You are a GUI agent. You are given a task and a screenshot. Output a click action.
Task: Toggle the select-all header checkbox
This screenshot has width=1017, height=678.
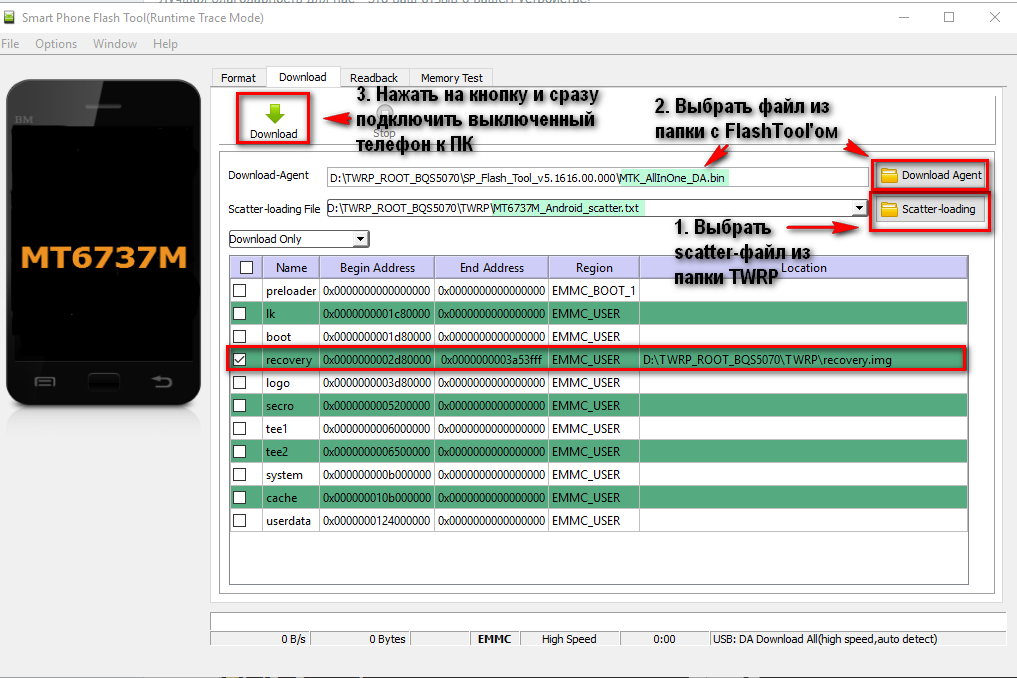[246, 267]
